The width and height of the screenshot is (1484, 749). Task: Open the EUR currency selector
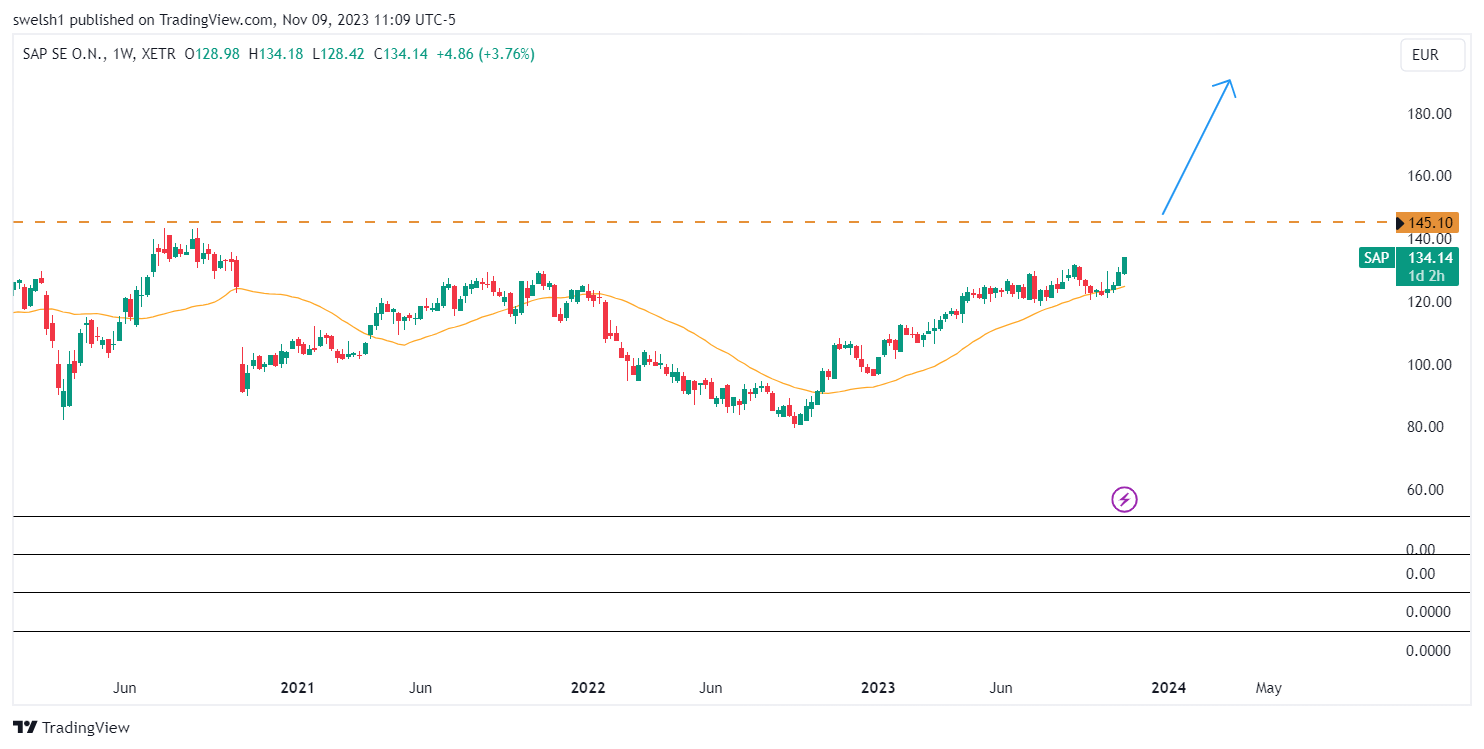(1424, 55)
